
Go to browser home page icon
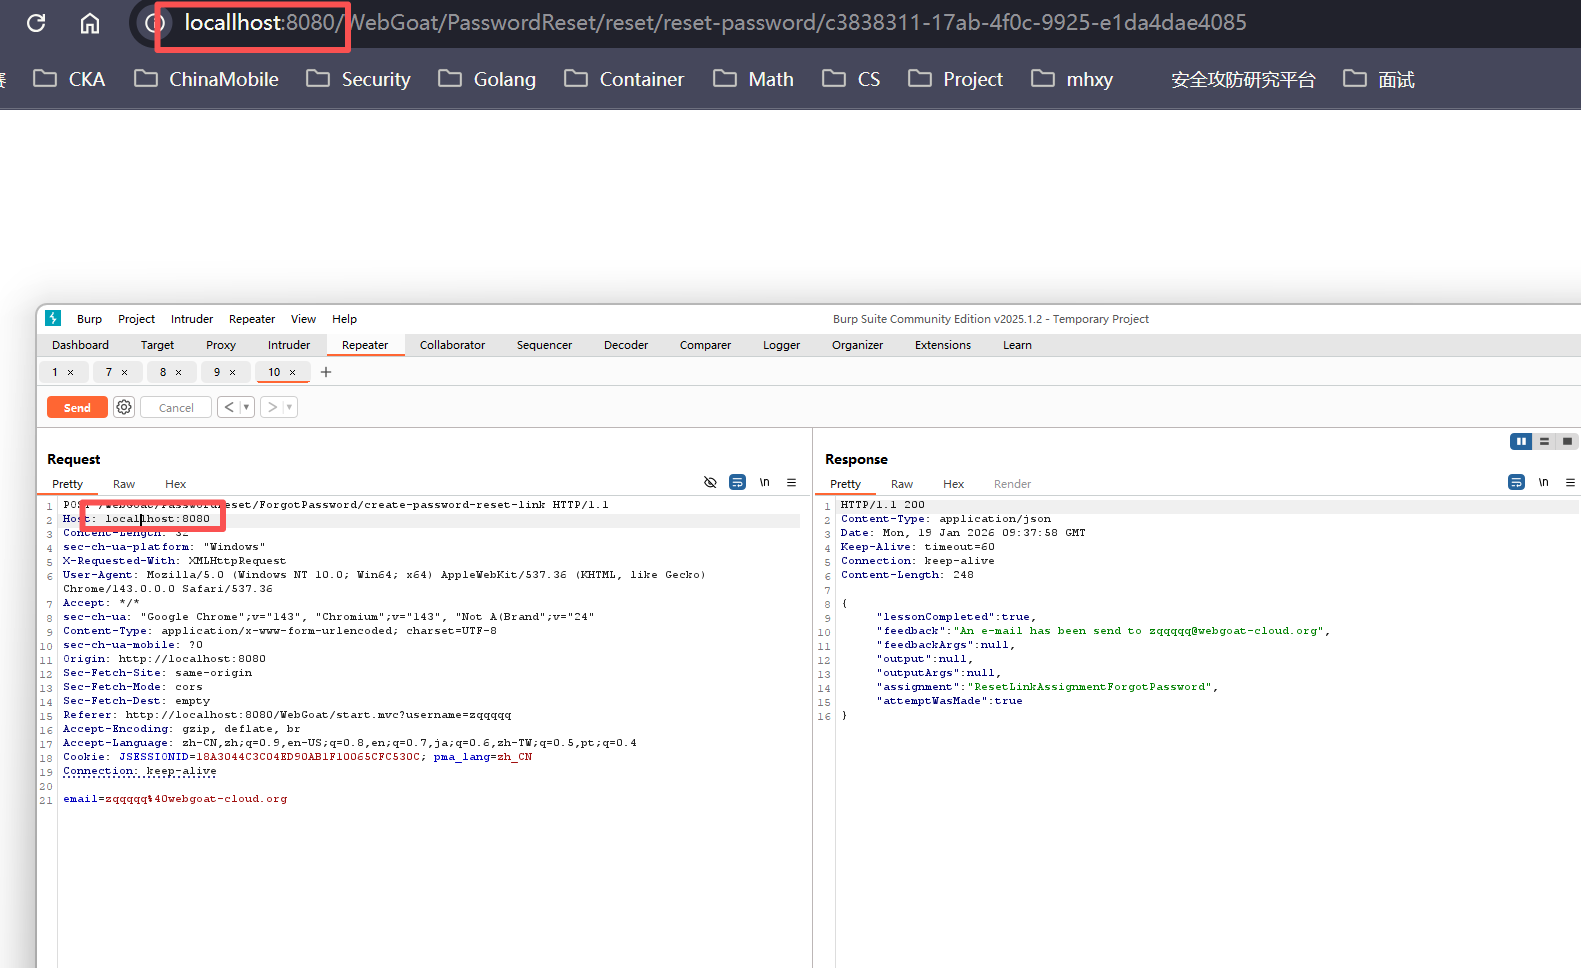[x=90, y=23]
